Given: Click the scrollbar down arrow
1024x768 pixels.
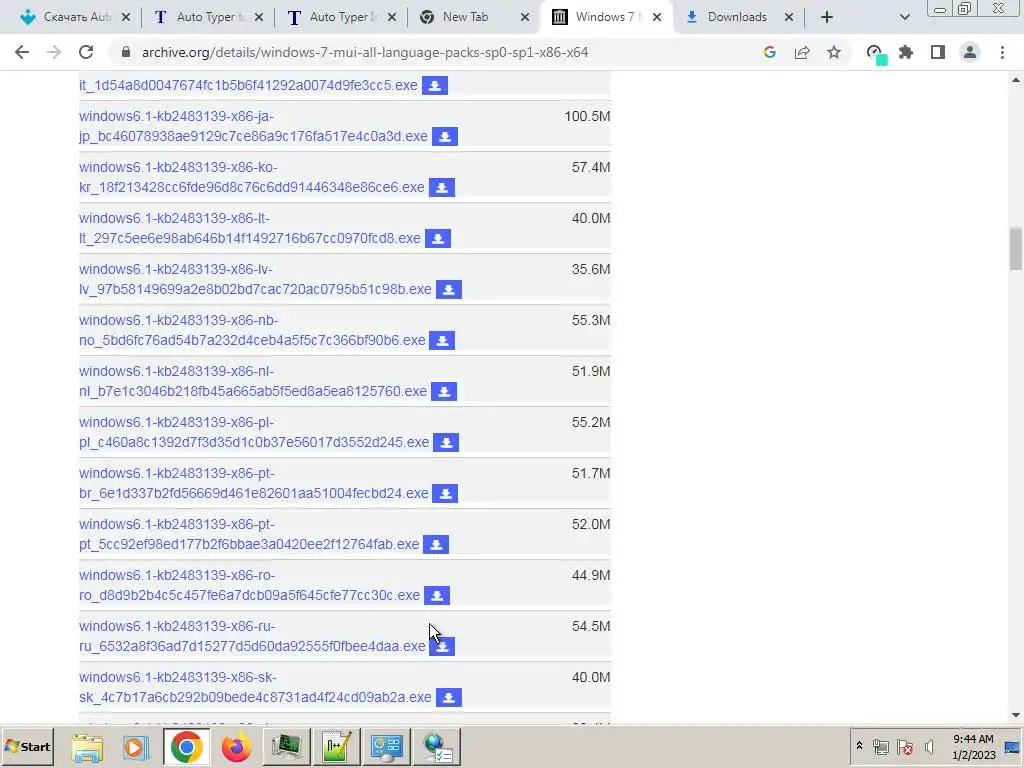Looking at the screenshot, I should click(x=1016, y=716).
